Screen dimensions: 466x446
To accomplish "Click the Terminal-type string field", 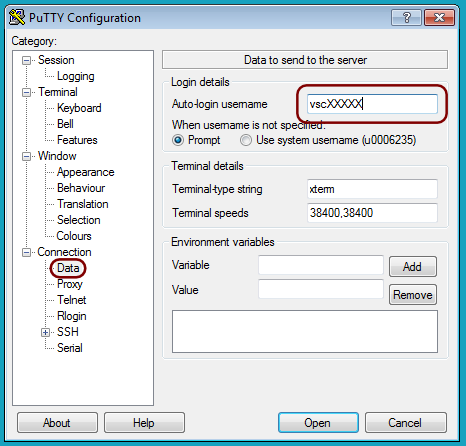I will pos(372,189).
